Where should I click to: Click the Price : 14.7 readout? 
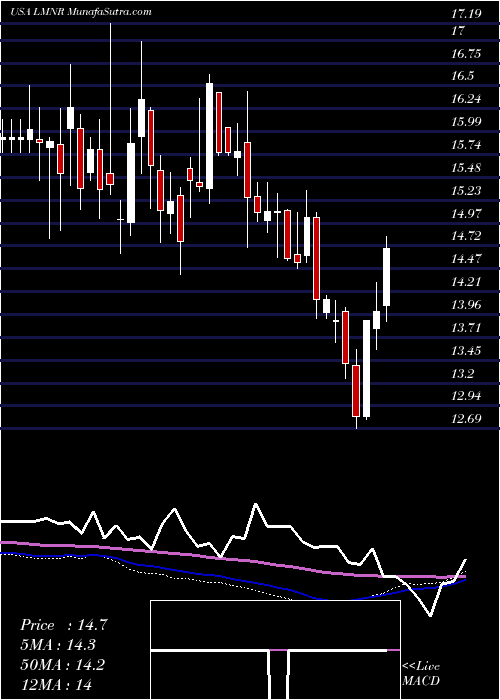pos(63,625)
